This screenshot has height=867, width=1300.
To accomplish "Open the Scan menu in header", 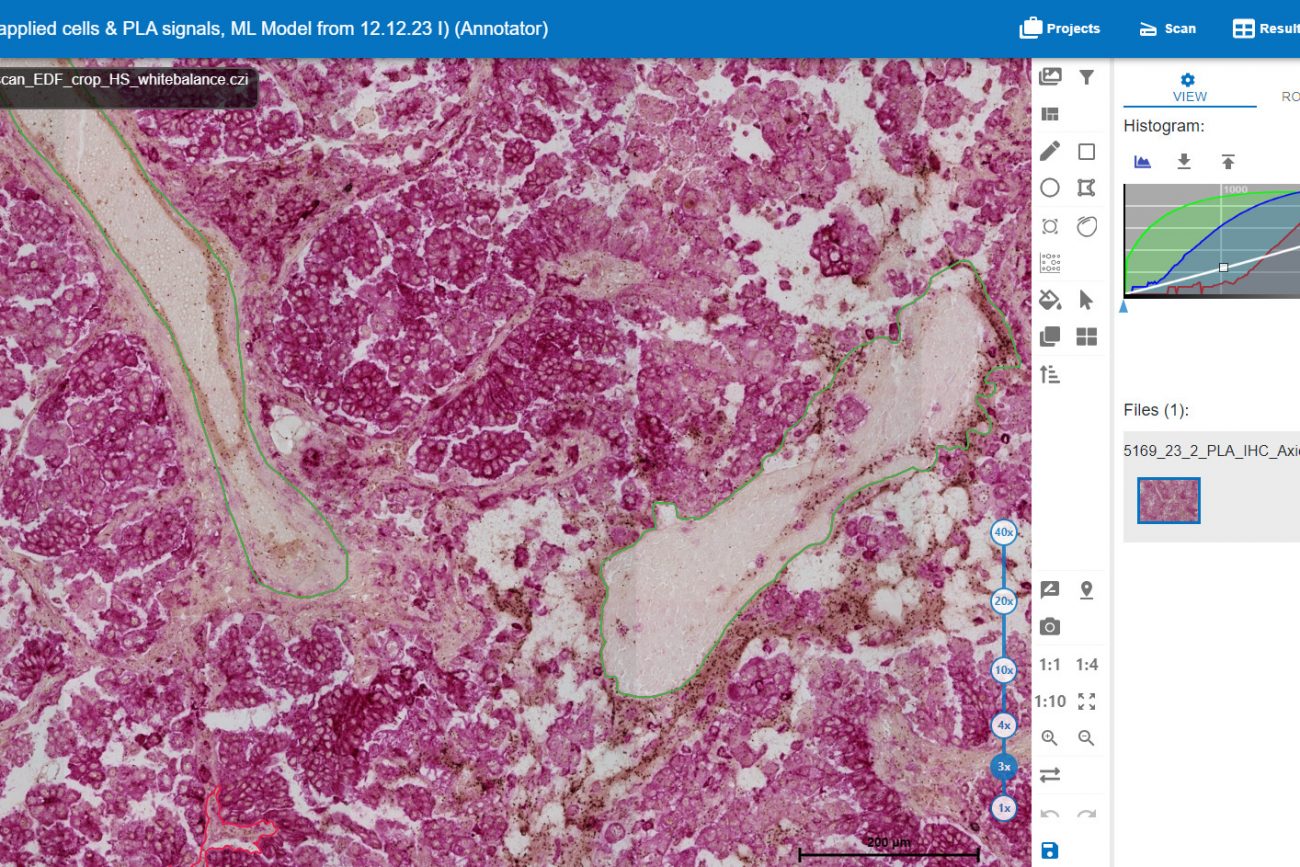I will pyautogui.click(x=1167, y=29).
